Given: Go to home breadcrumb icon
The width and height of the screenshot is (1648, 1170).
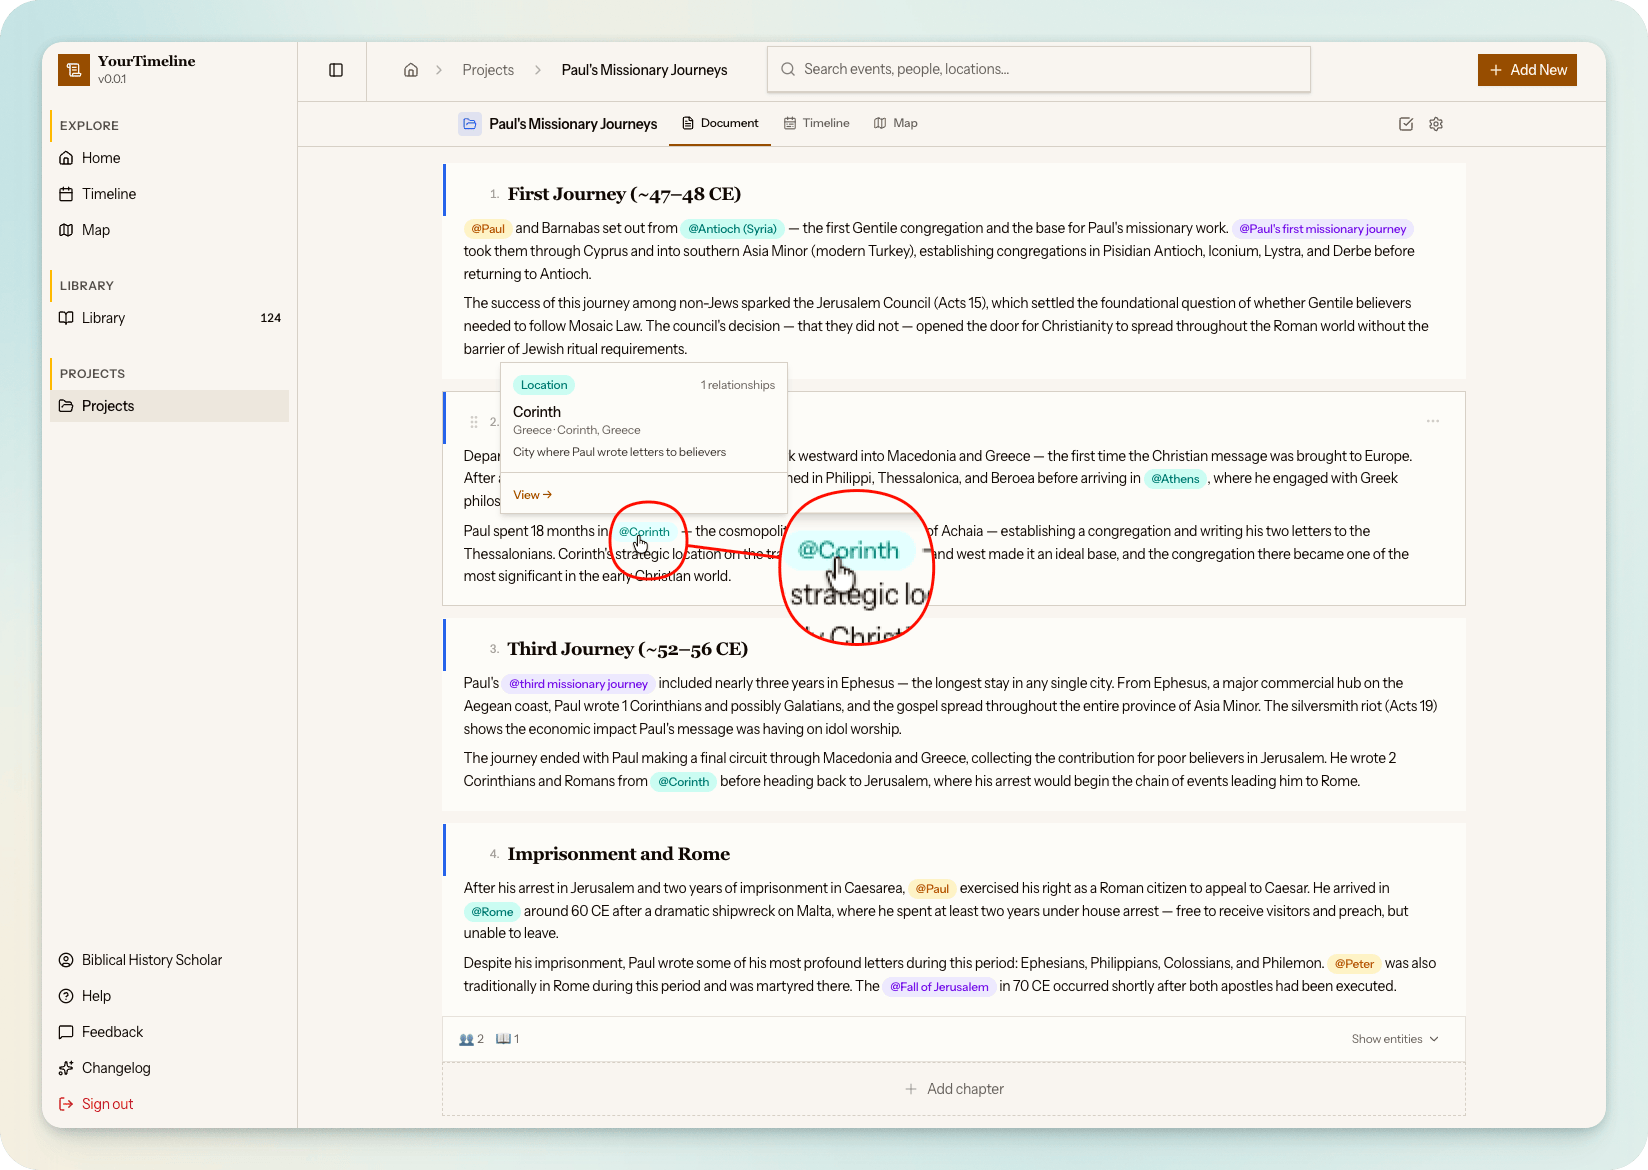Looking at the screenshot, I should [x=411, y=70].
